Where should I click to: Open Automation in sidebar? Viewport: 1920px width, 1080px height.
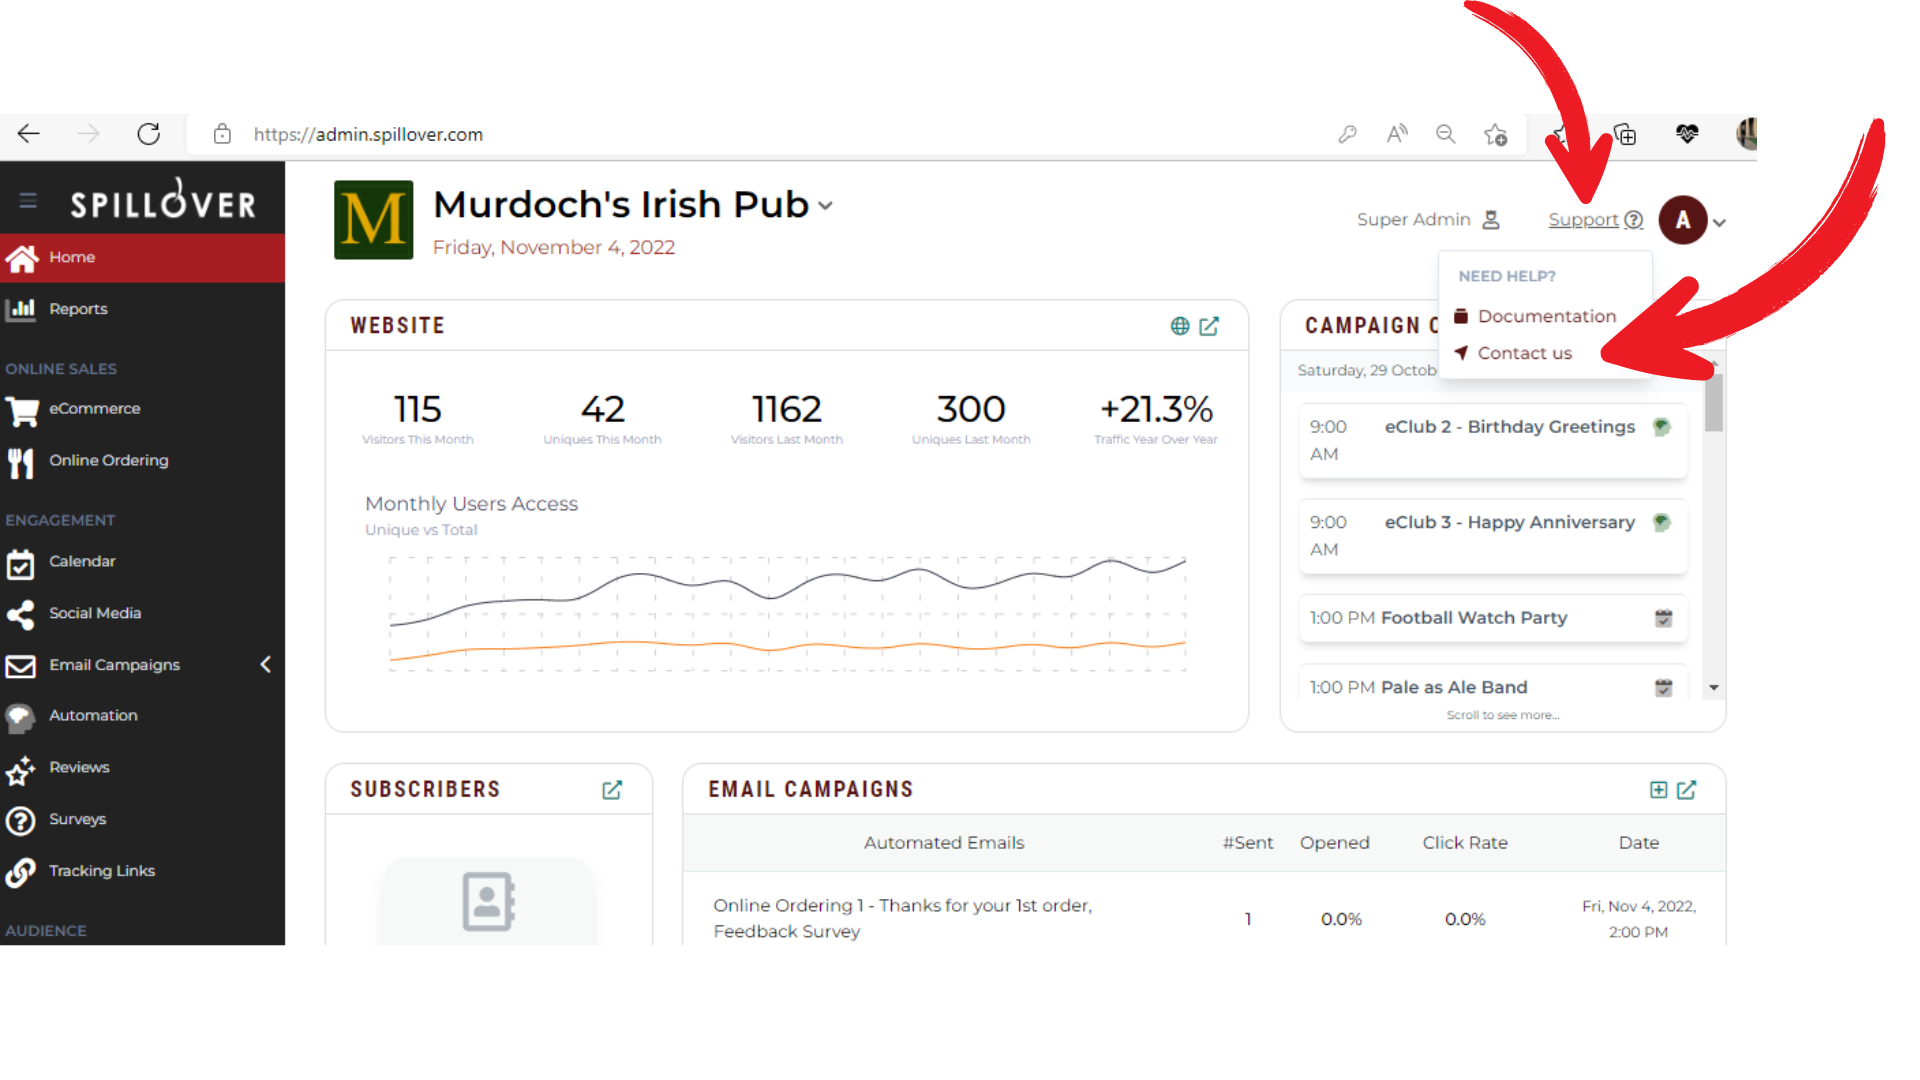142,716
